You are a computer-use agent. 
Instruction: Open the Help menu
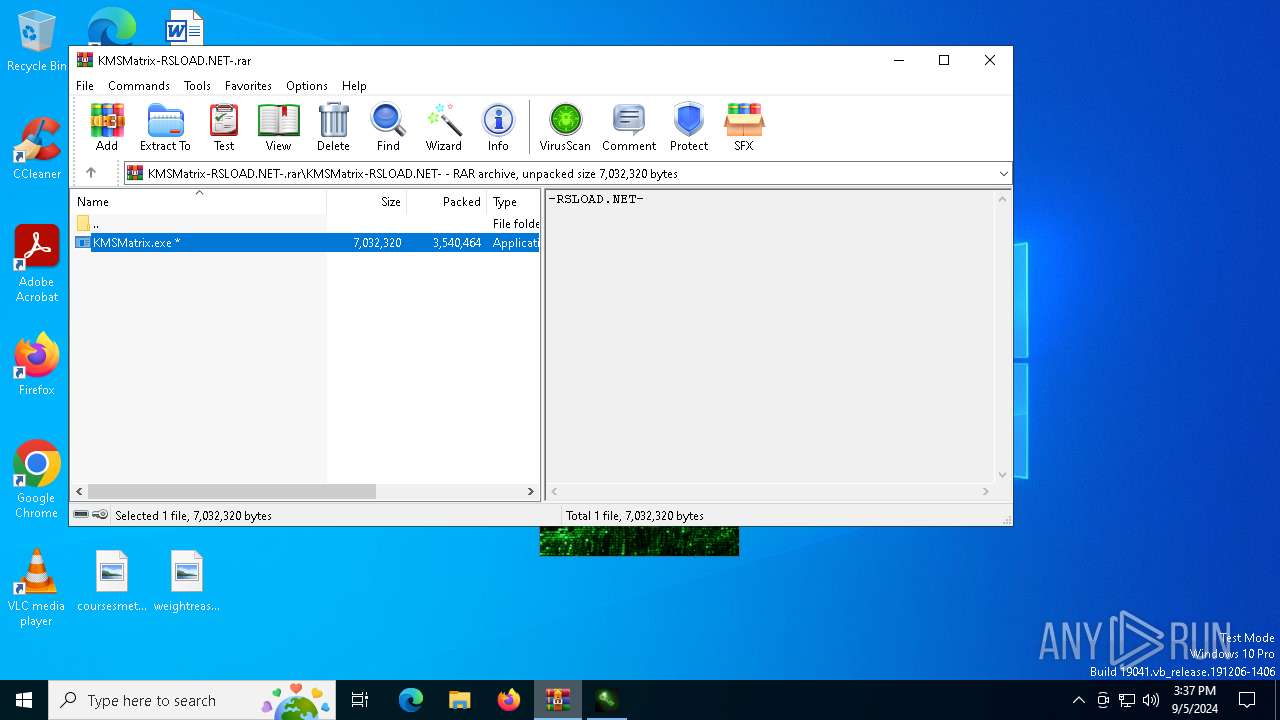pyautogui.click(x=354, y=86)
